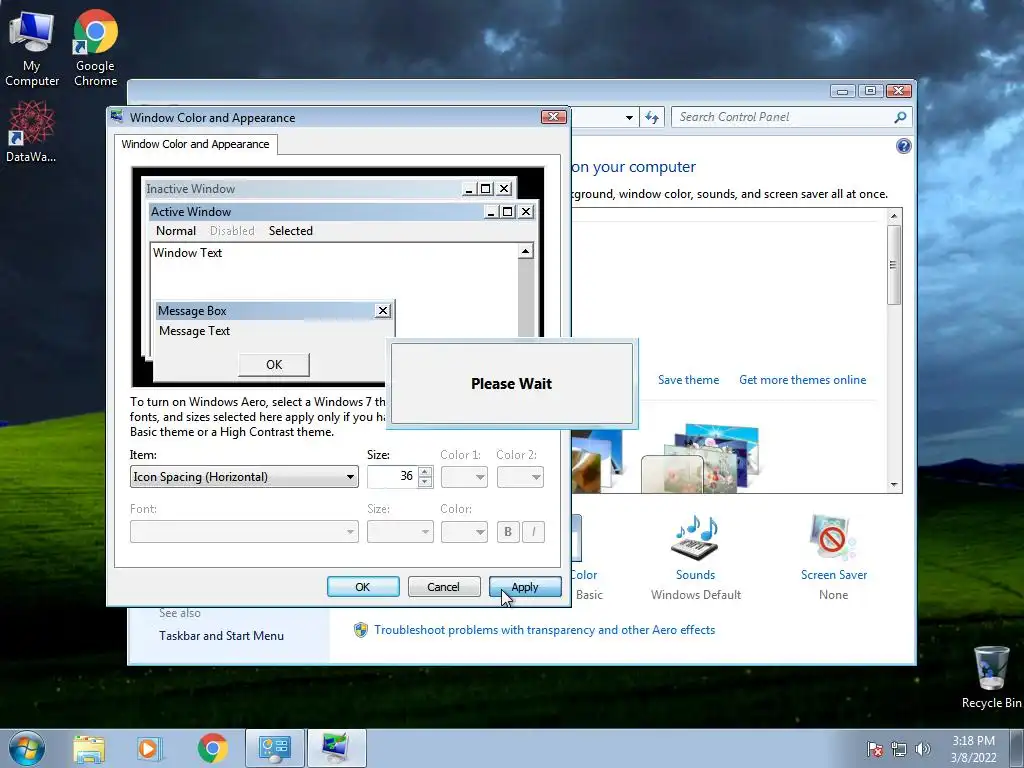Click the preview window scroll up arrow
The height and width of the screenshot is (768, 1024).
(526, 251)
